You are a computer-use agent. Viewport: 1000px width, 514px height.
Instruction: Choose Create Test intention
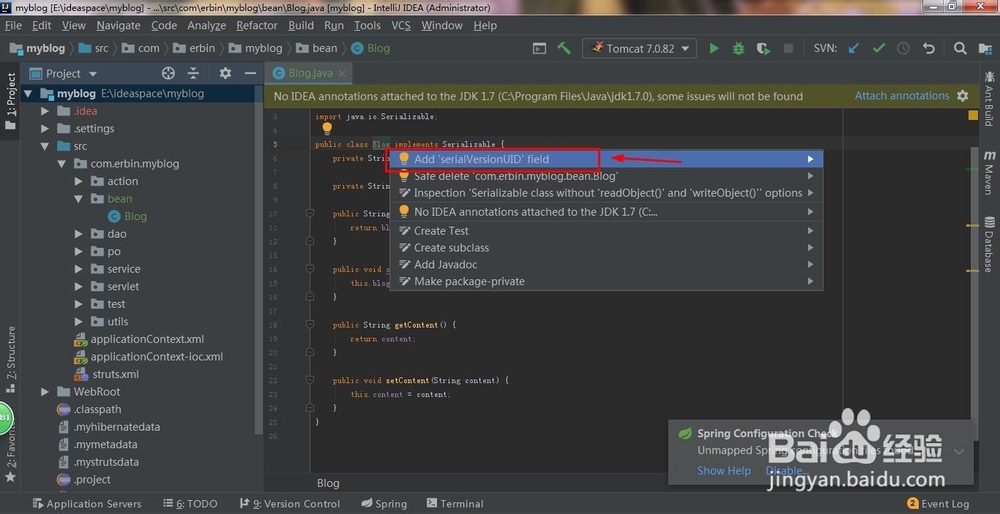pyautogui.click(x=606, y=231)
